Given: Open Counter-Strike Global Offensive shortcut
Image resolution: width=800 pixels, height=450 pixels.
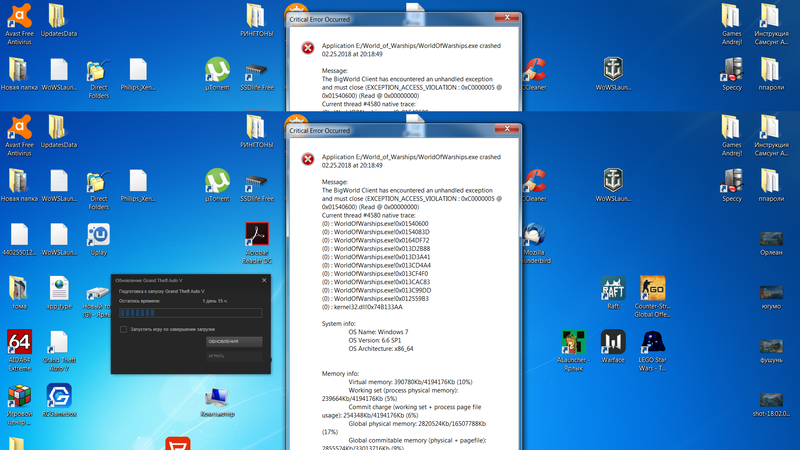Looking at the screenshot, I should [652, 289].
